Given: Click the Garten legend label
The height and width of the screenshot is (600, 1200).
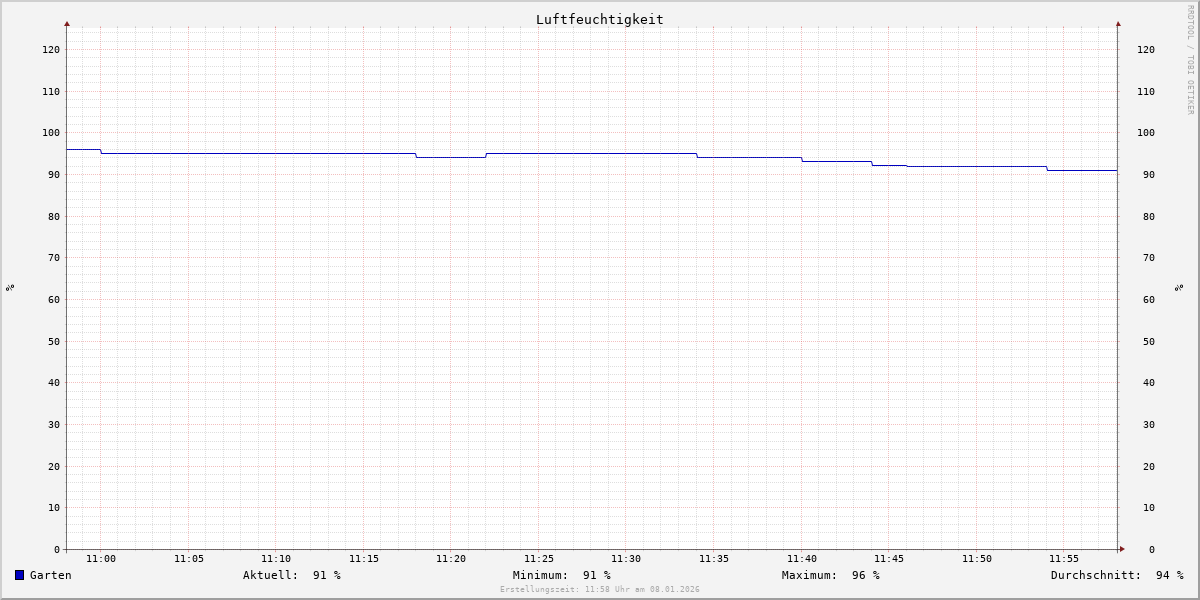Looking at the screenshot, I should point(51,575).
